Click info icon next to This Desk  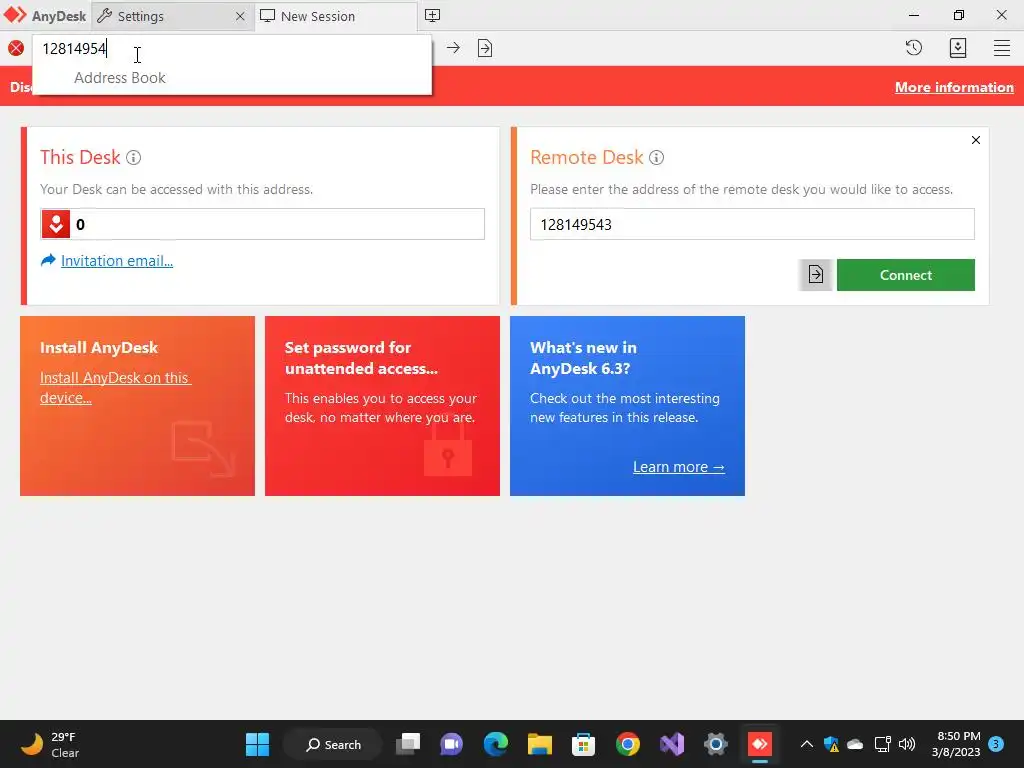[133, 157]
